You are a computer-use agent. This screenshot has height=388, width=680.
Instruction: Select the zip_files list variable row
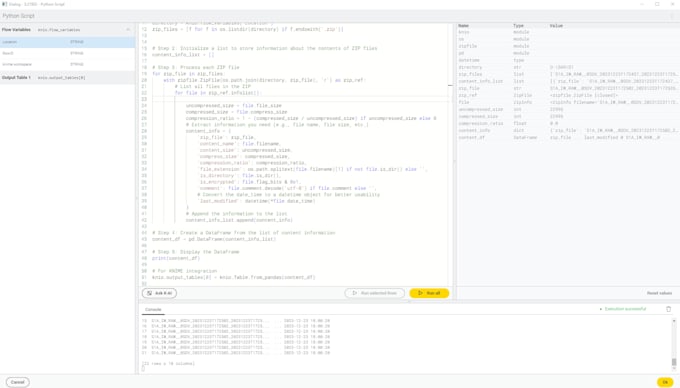point(568,74)
